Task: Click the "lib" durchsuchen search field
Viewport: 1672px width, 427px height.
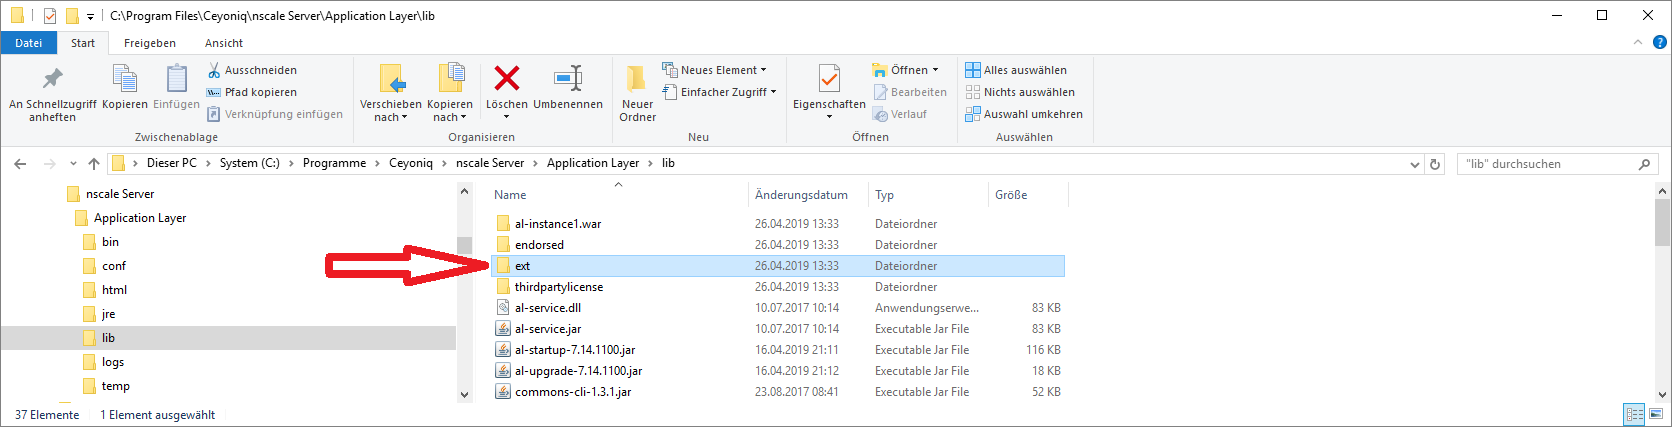Action: click(1548, 164)
